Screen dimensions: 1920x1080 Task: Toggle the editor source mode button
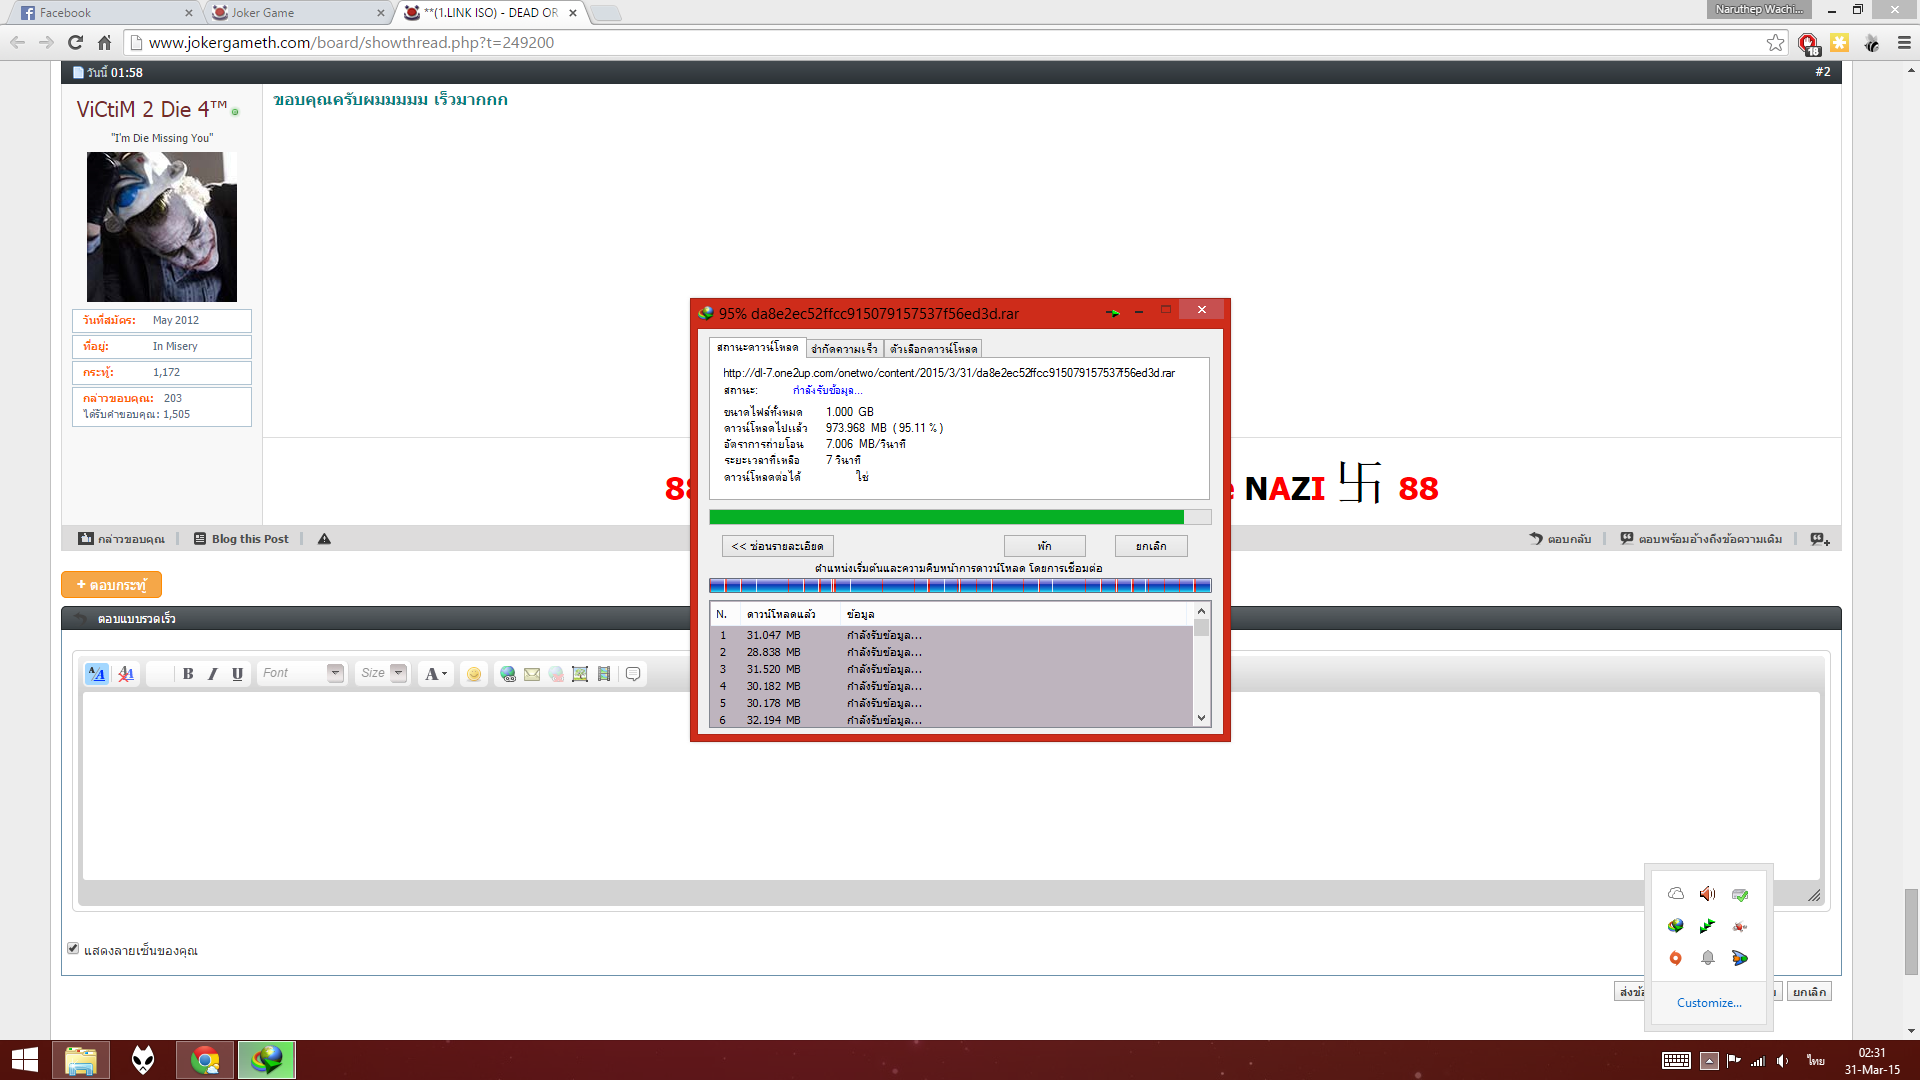[96, 674]
